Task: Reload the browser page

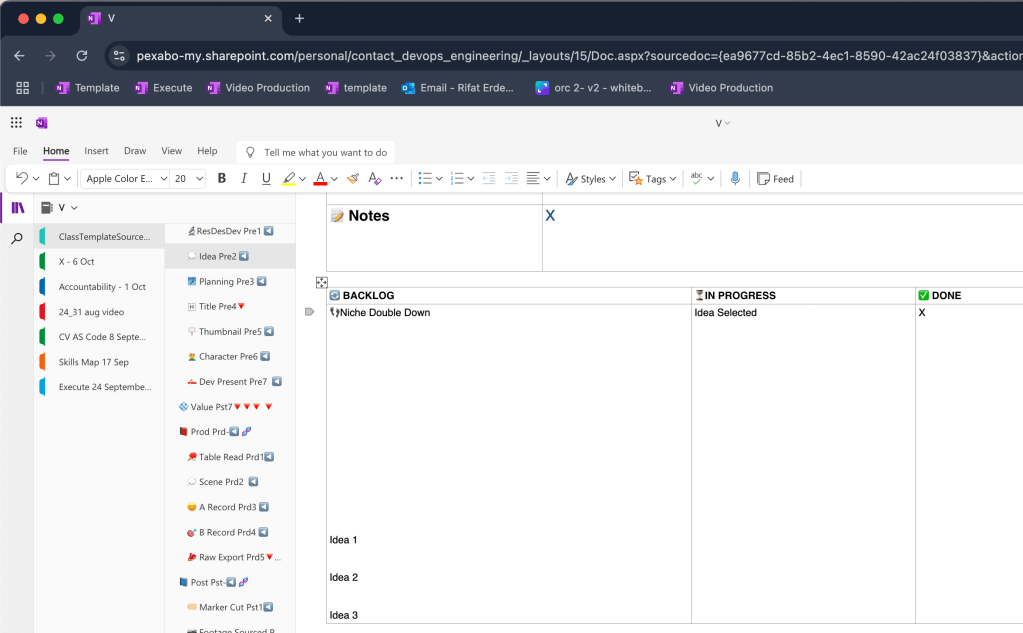Action: pyautogui.click(x=82, y=55)
